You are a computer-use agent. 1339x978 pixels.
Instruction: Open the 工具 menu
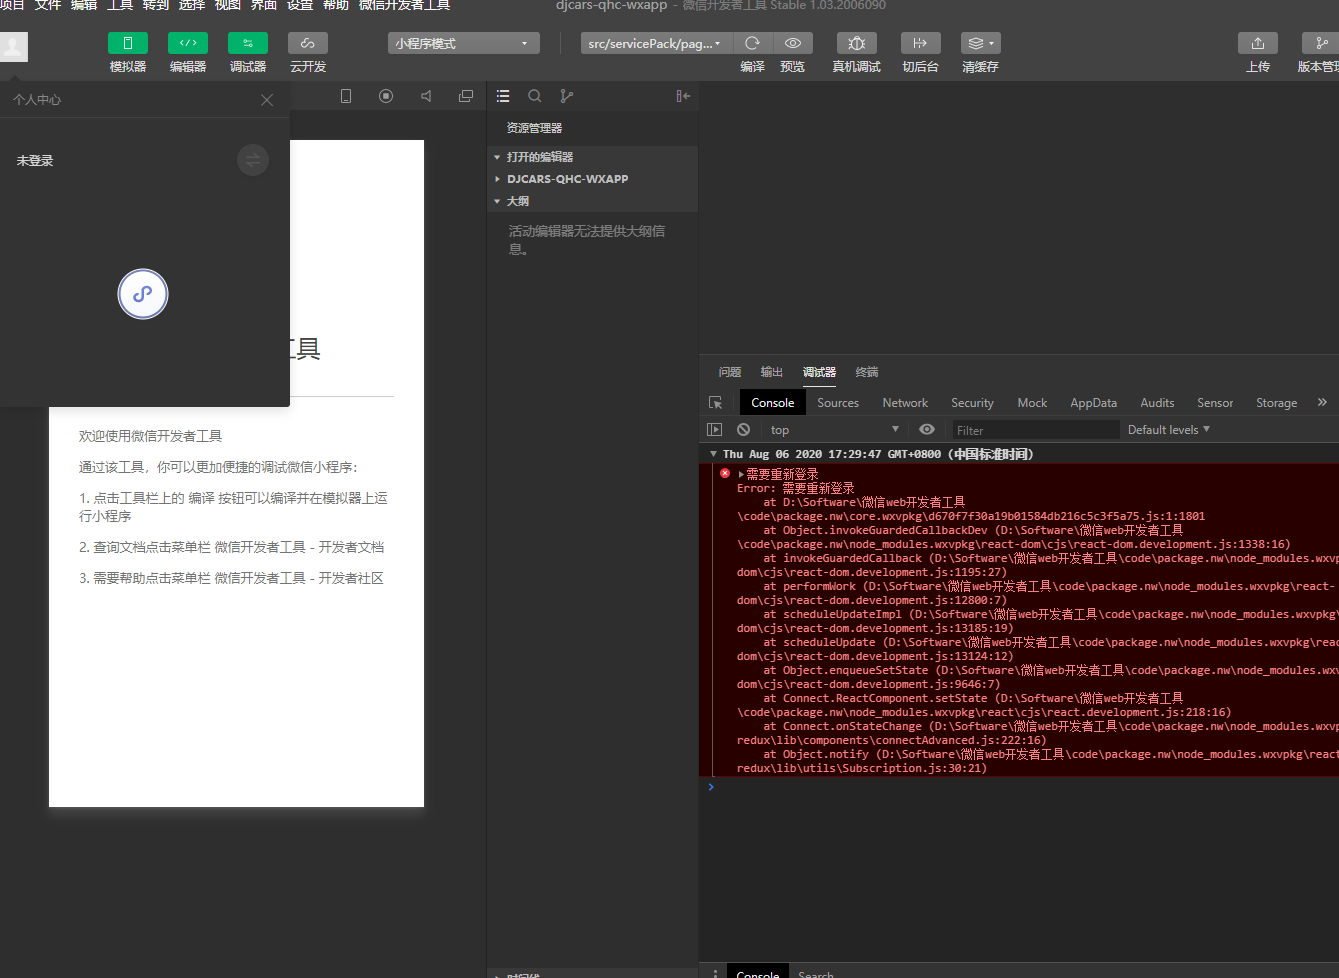click(120, 6)
